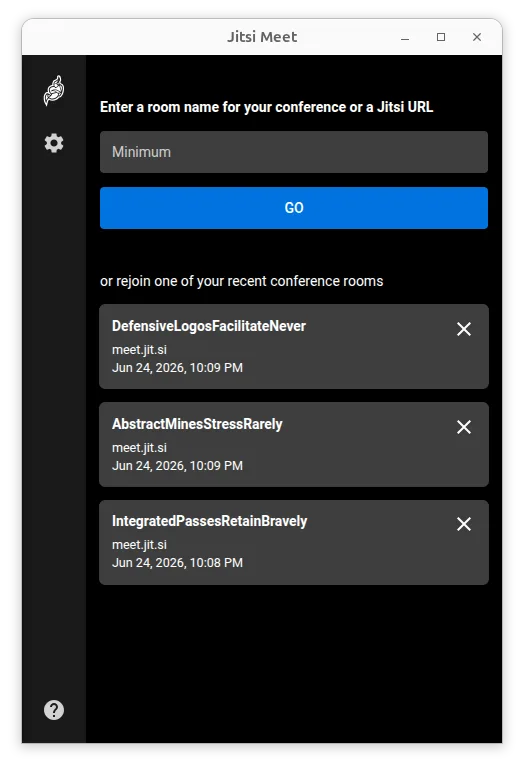The image size is (524, 768).
Task: Click the Jun 24, 2026, 10:08 PM timestamp
Action: pyautogui.click(x=177, y=563)
